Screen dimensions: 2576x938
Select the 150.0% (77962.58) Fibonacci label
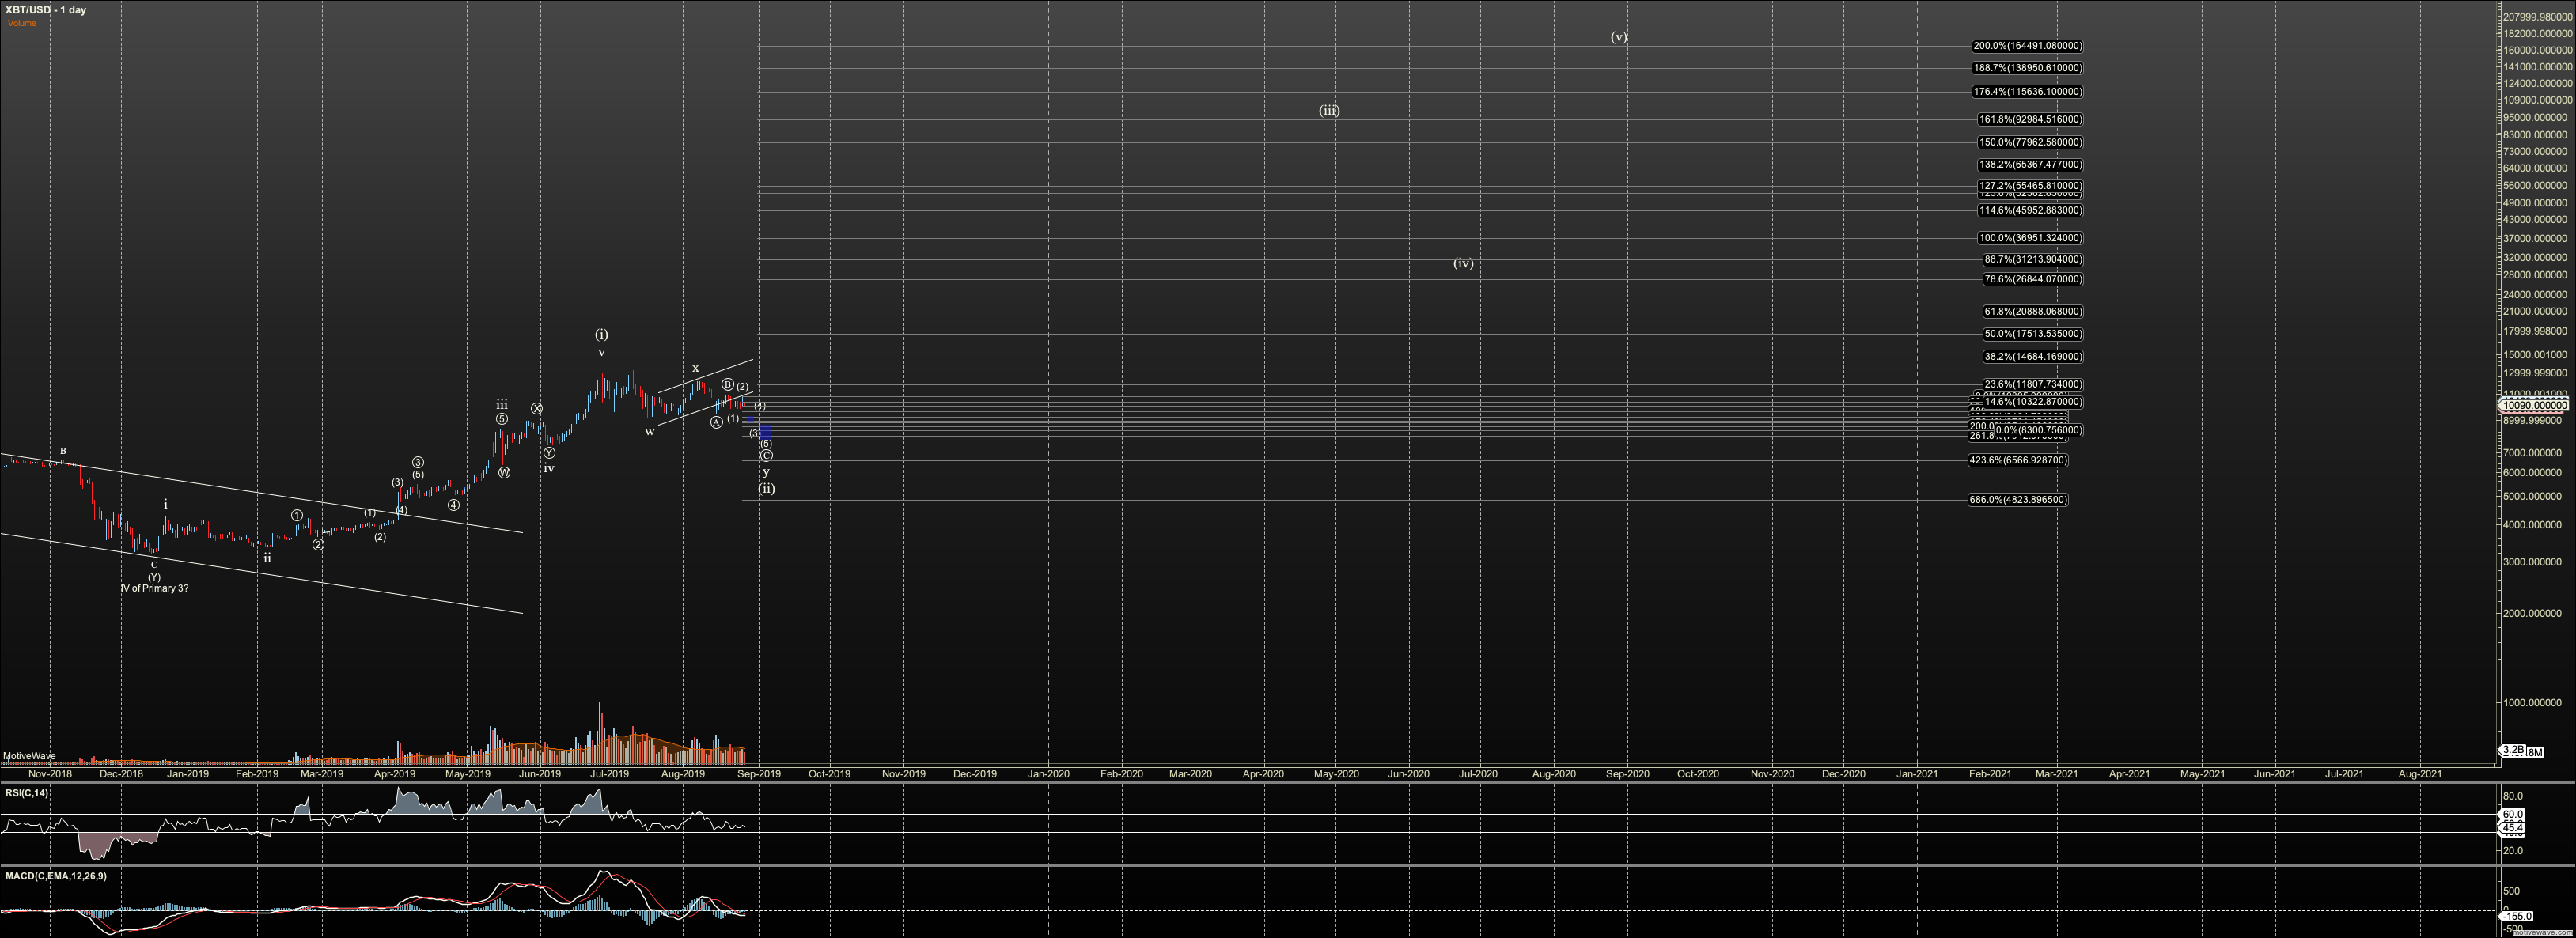2030,142
